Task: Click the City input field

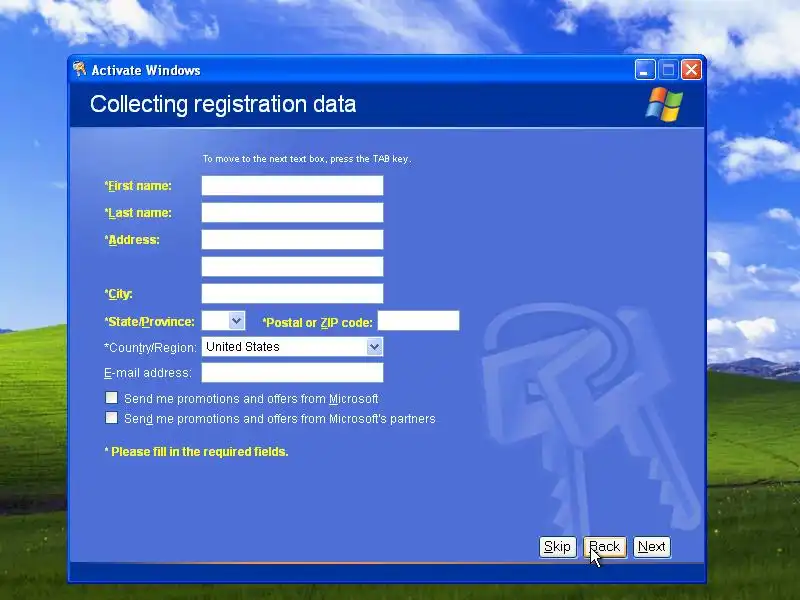Action: 292,294
